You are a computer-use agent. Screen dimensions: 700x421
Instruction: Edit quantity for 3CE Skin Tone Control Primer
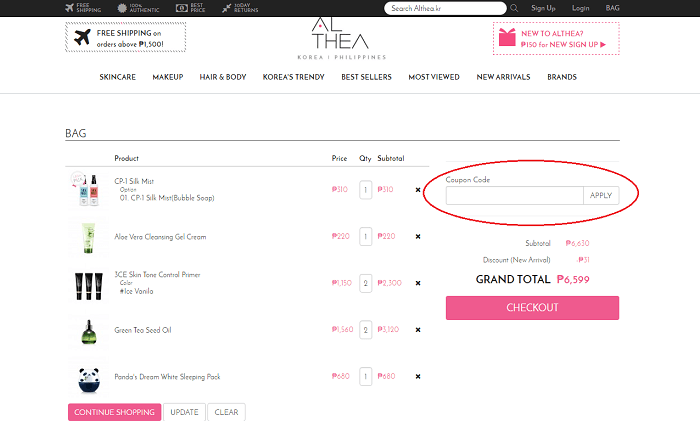[366, 283]
